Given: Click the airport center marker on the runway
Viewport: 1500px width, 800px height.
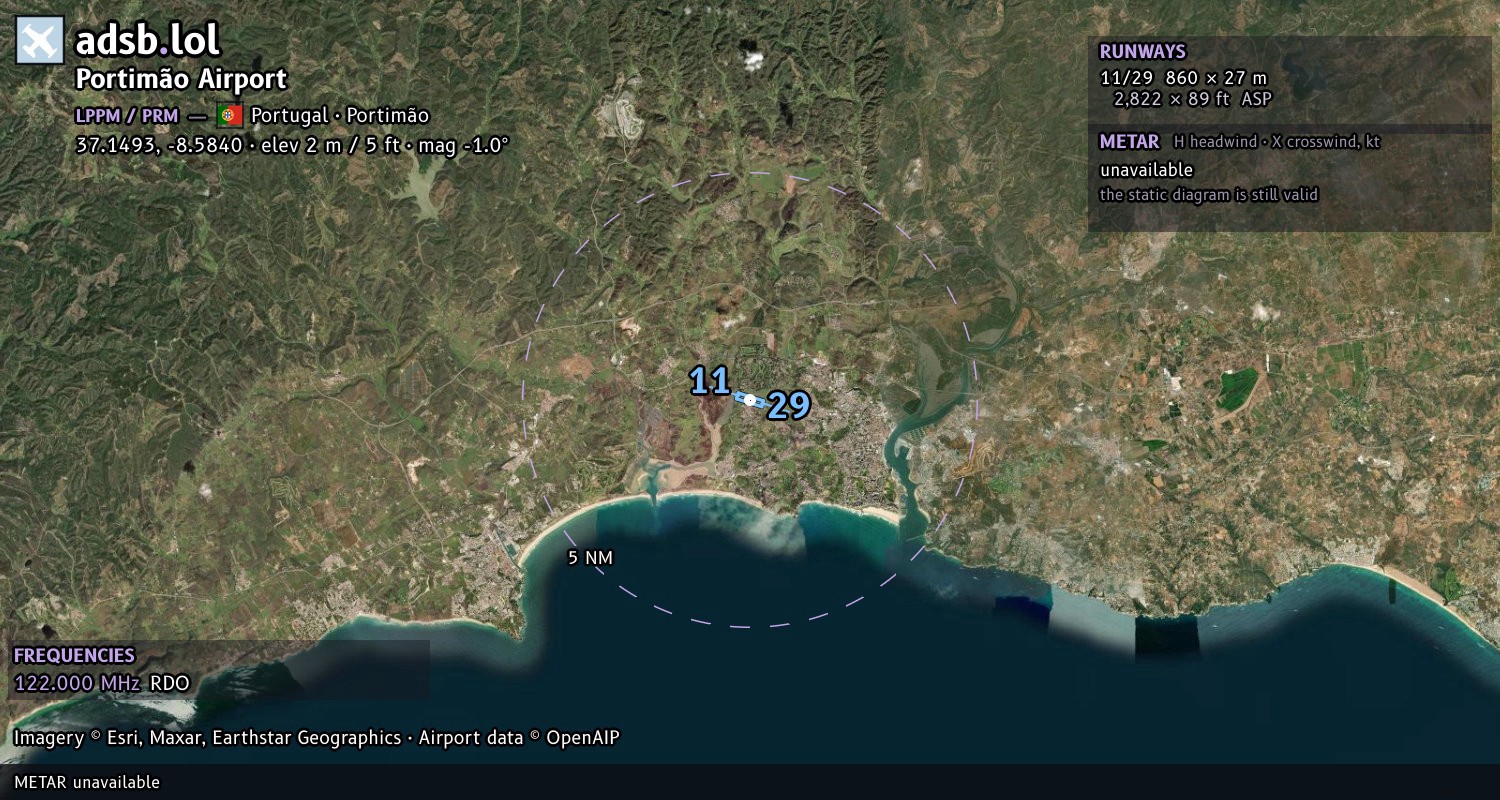Looking at the screenshot, I should tap(750, 400).
